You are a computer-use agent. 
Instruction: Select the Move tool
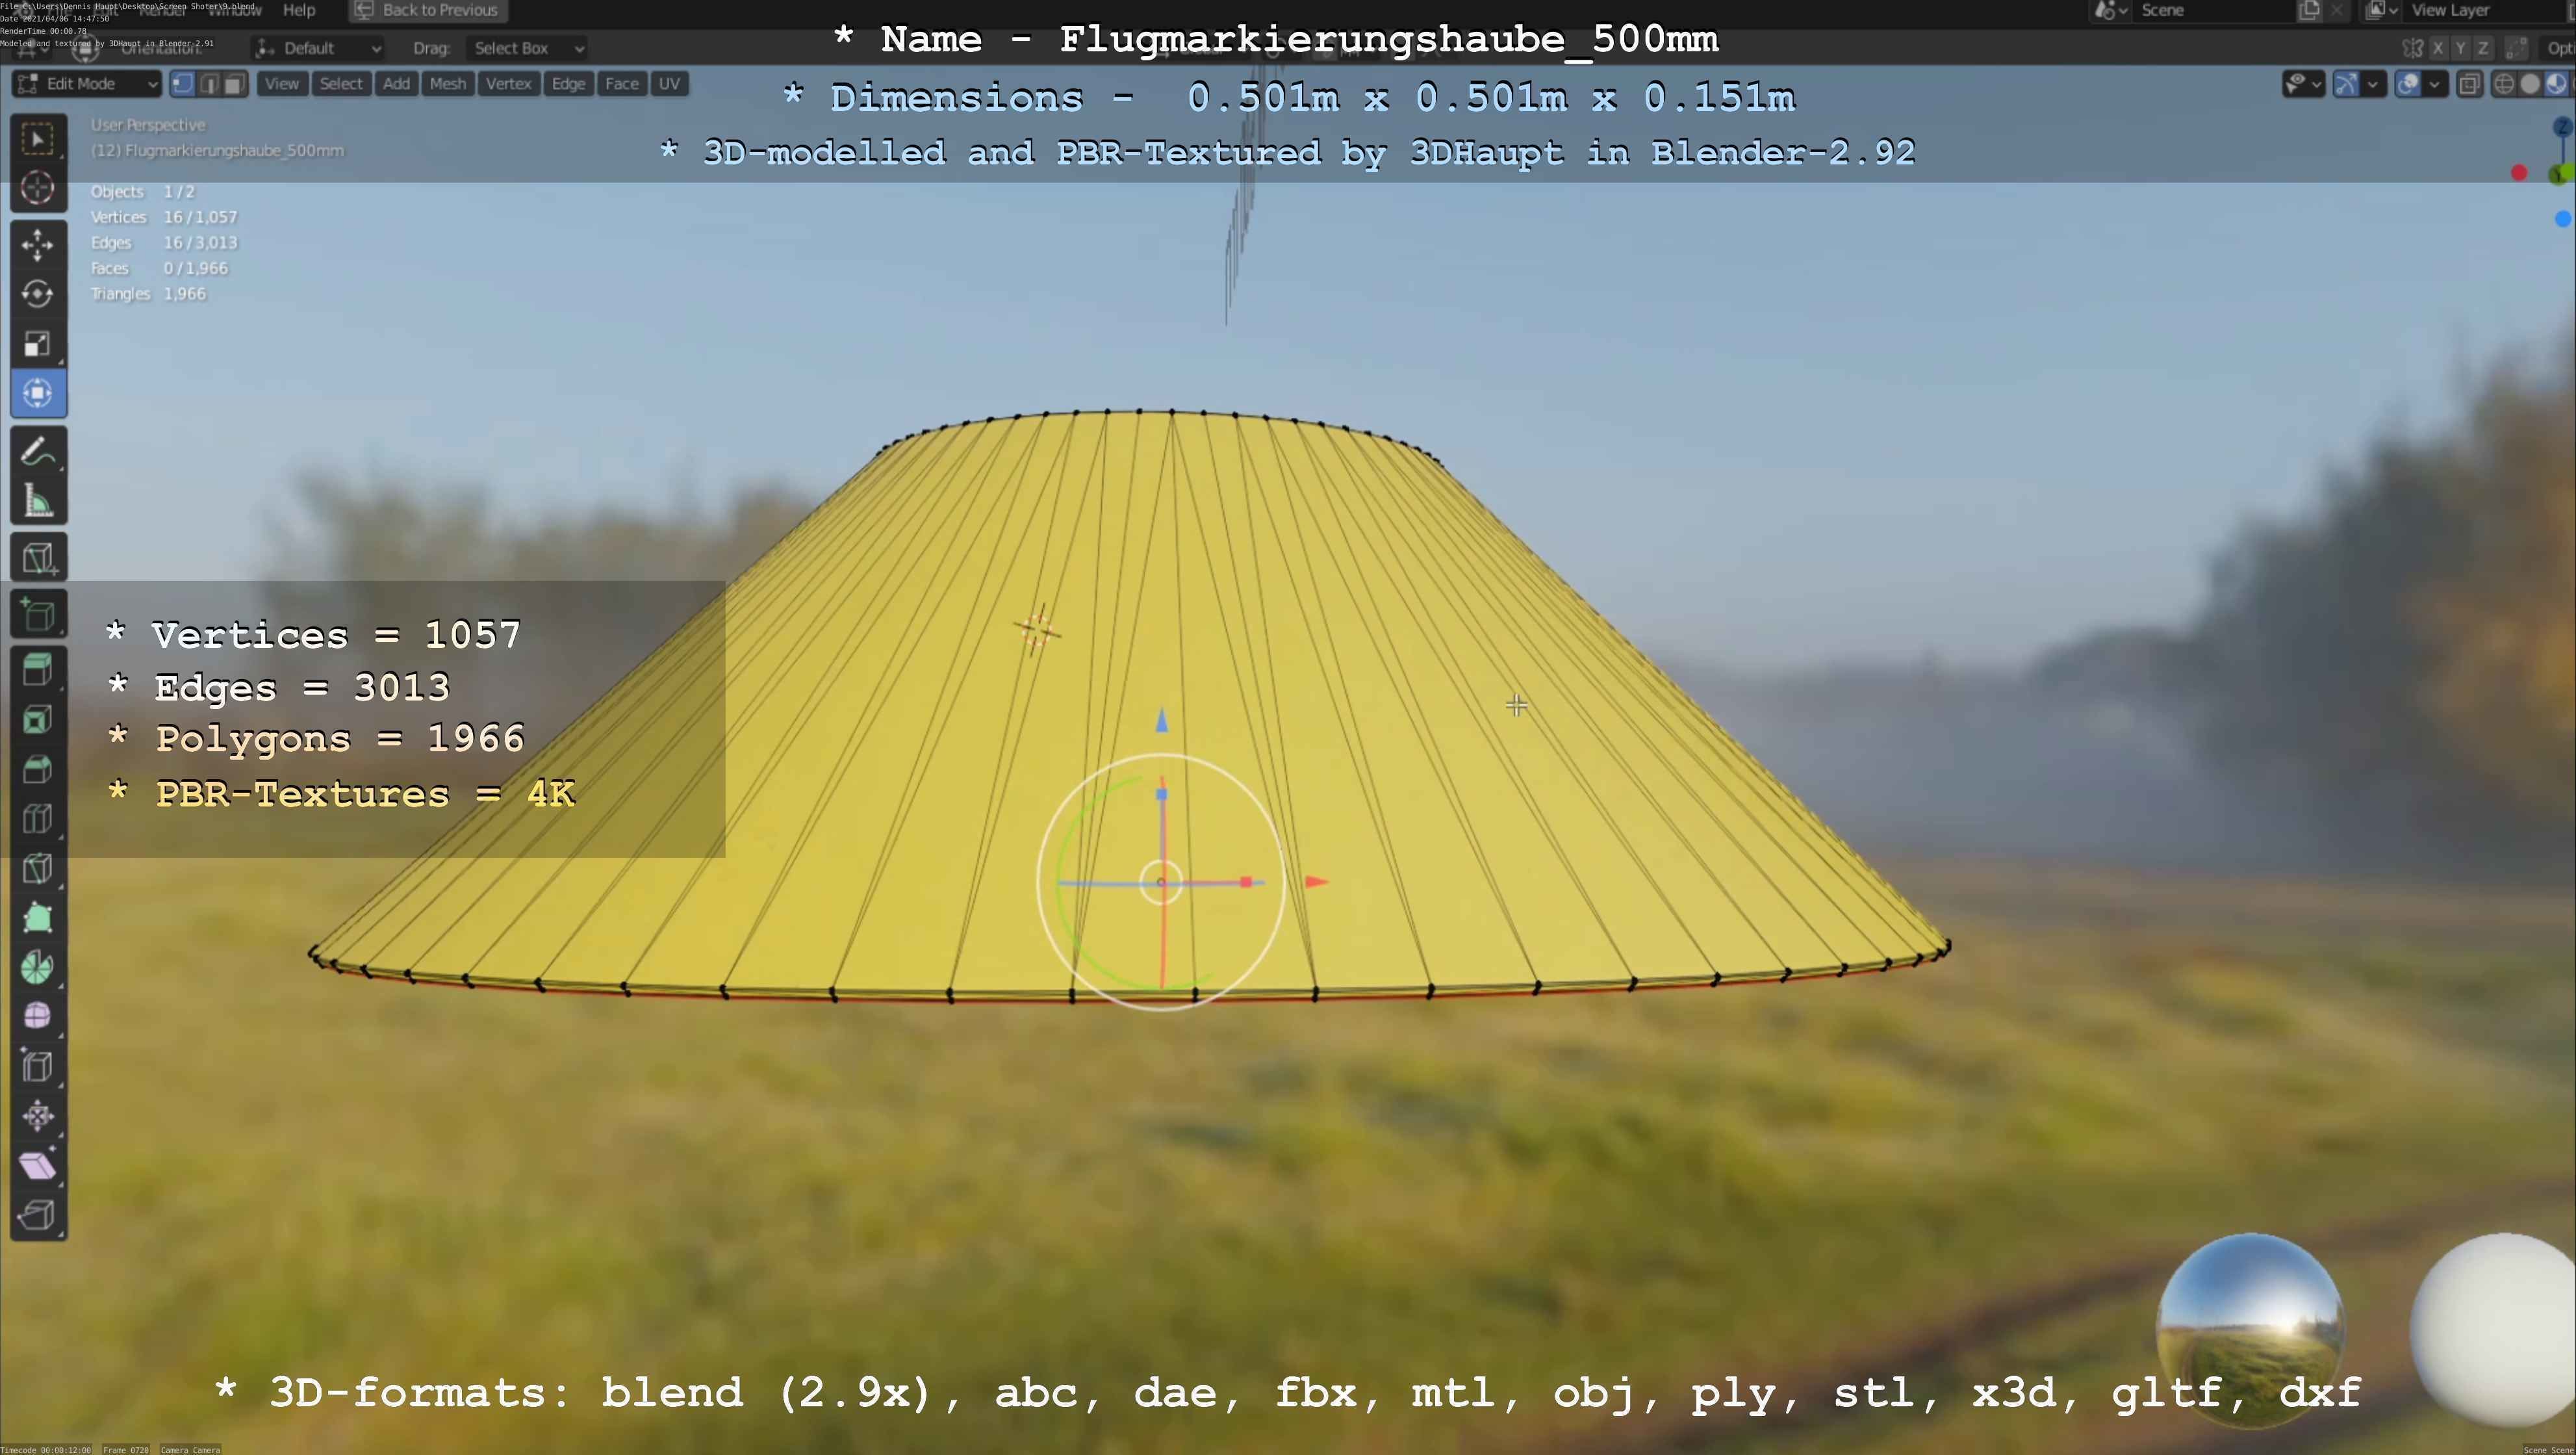click(38, 245)
